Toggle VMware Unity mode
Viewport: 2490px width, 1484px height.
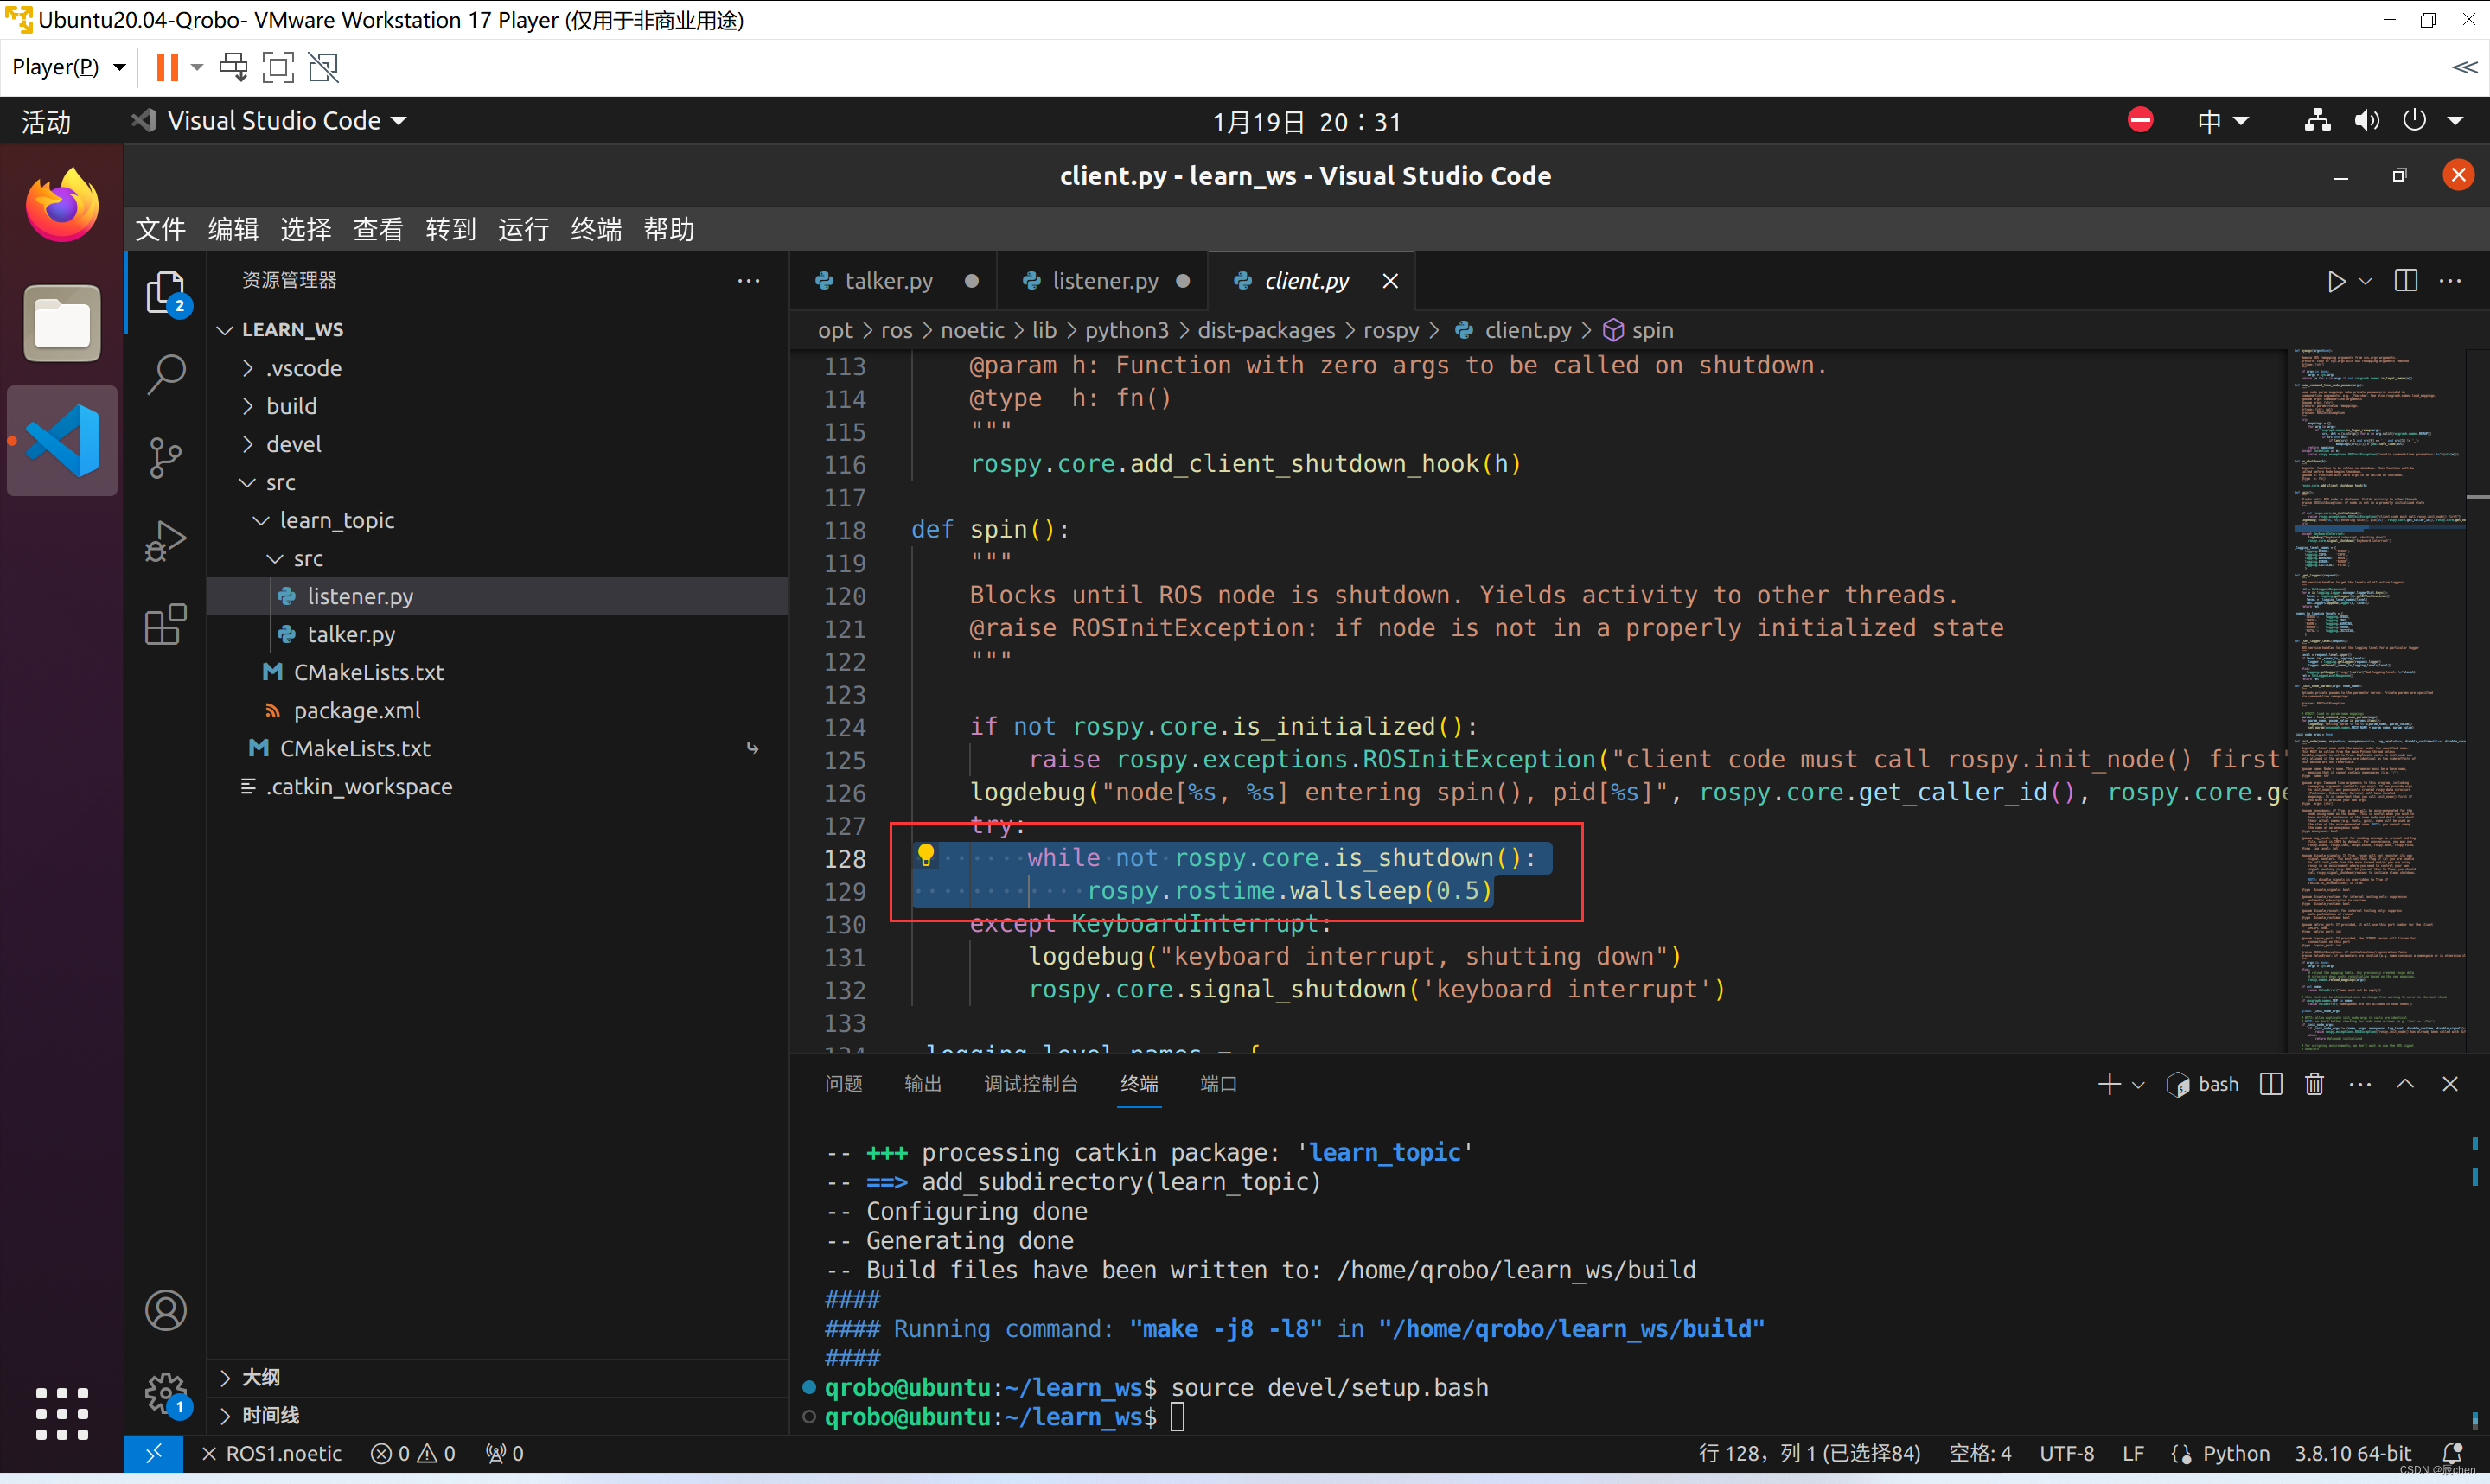tap(324, 67)
